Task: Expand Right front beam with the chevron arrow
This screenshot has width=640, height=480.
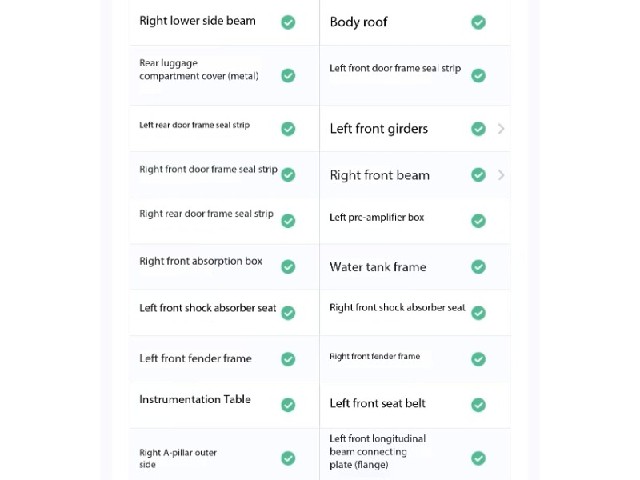Action: click(501, 175)
